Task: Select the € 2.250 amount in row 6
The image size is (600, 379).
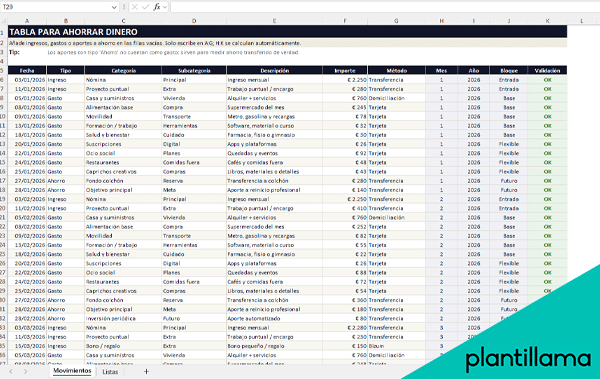Action: [x=345, y=80]
